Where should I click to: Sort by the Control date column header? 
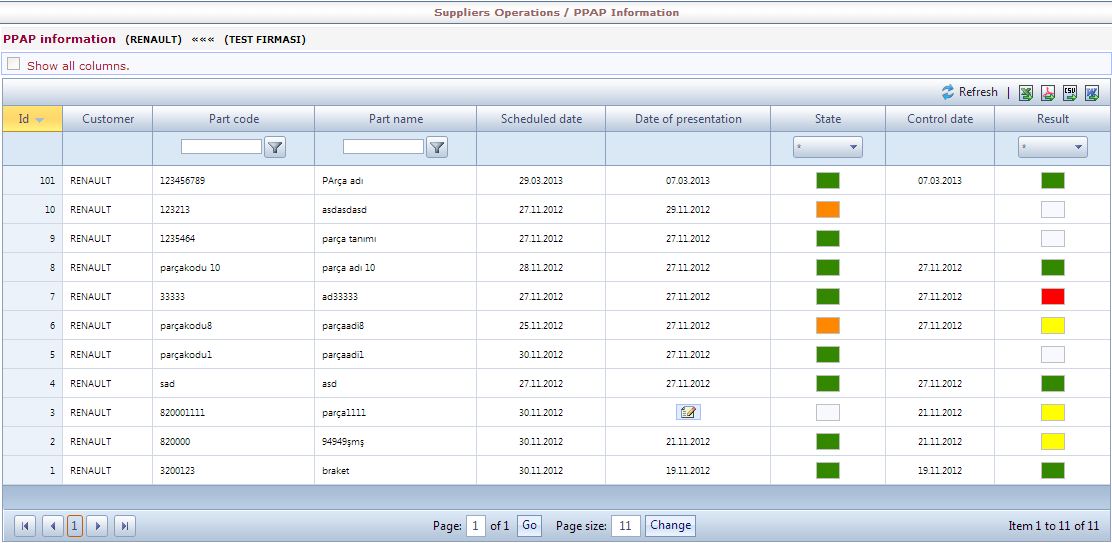pyautogui.click(x=940, y=119)
